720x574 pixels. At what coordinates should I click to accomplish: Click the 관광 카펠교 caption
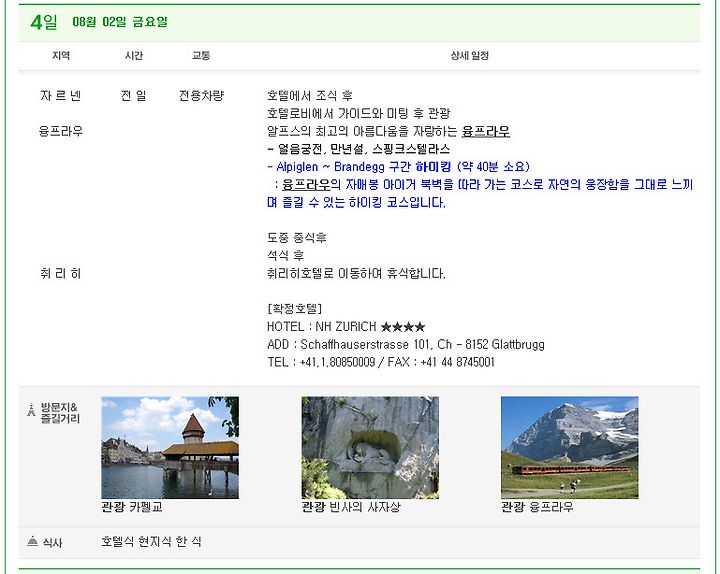[132, 507]
